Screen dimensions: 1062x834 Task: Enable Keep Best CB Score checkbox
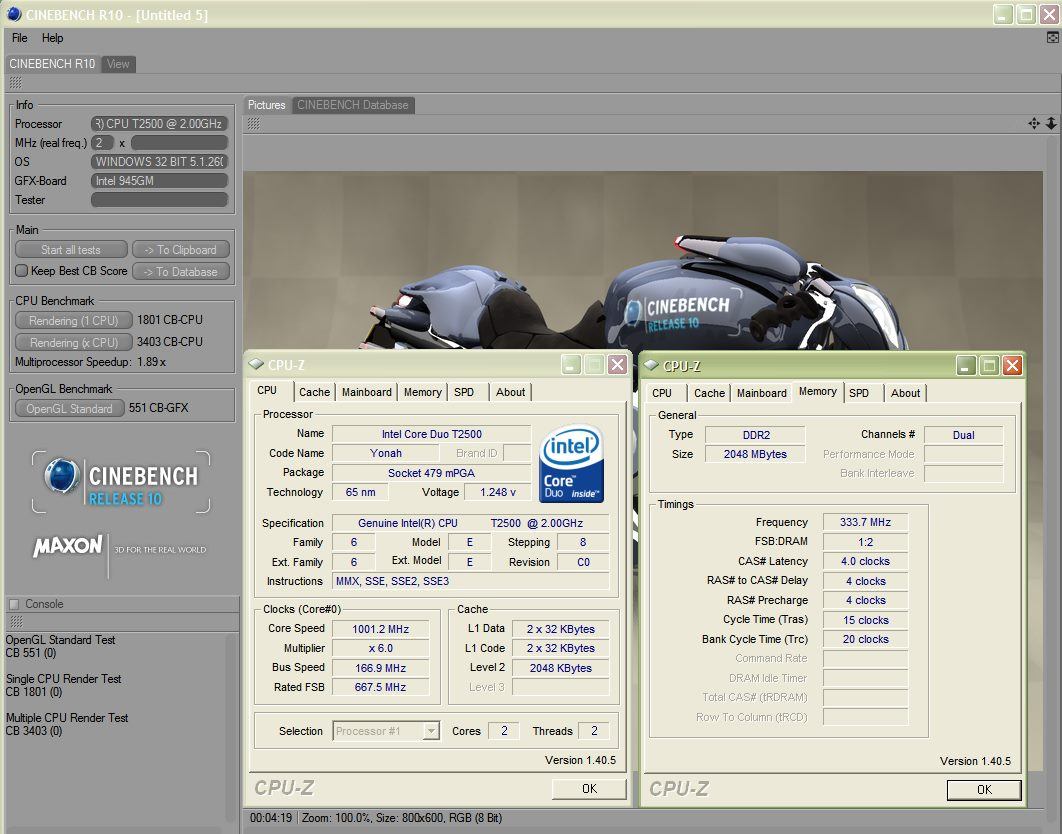(22, 271)
